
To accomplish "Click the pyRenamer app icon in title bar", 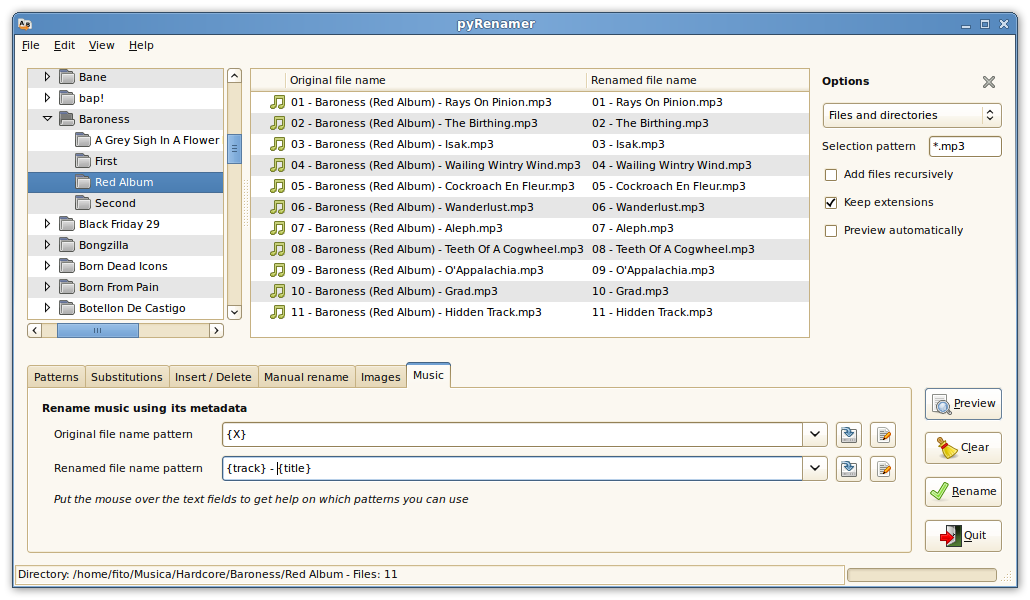I will click(25, 24).
